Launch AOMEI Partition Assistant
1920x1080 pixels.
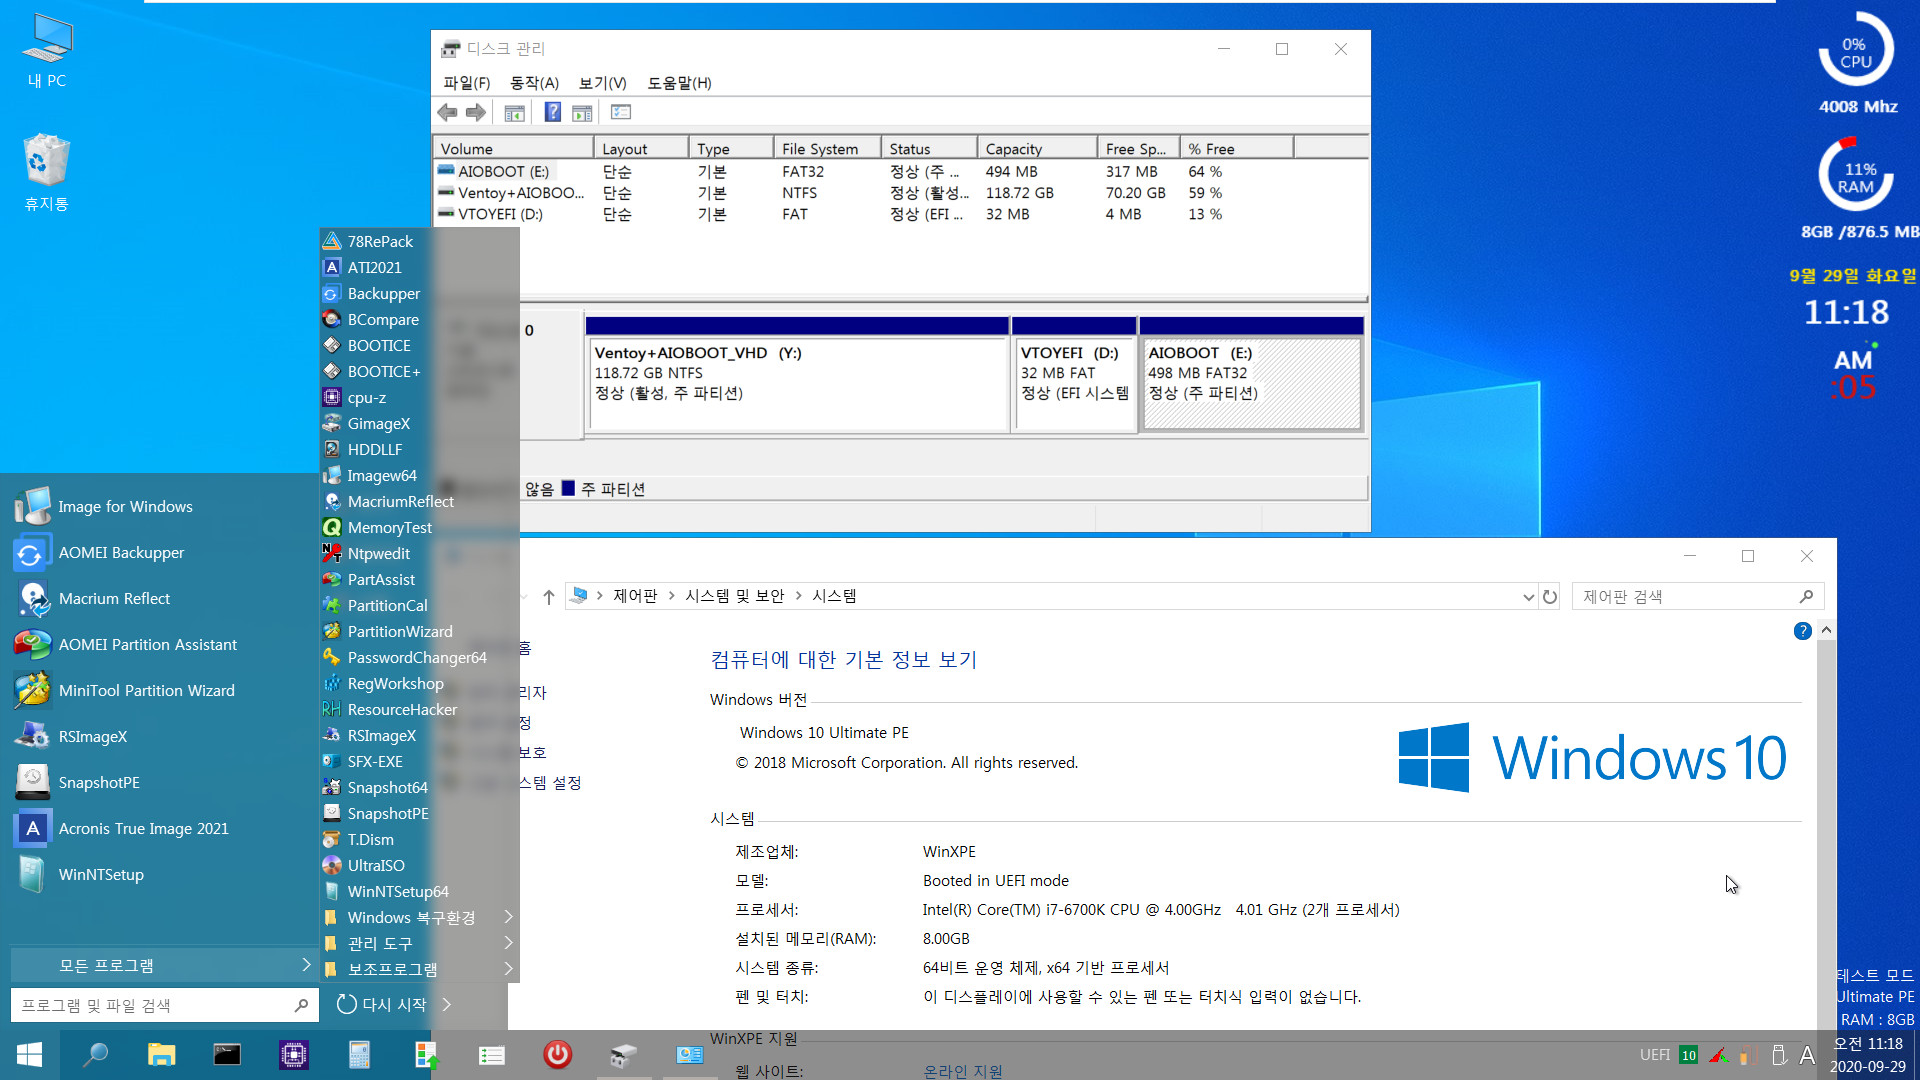point(147,645)
